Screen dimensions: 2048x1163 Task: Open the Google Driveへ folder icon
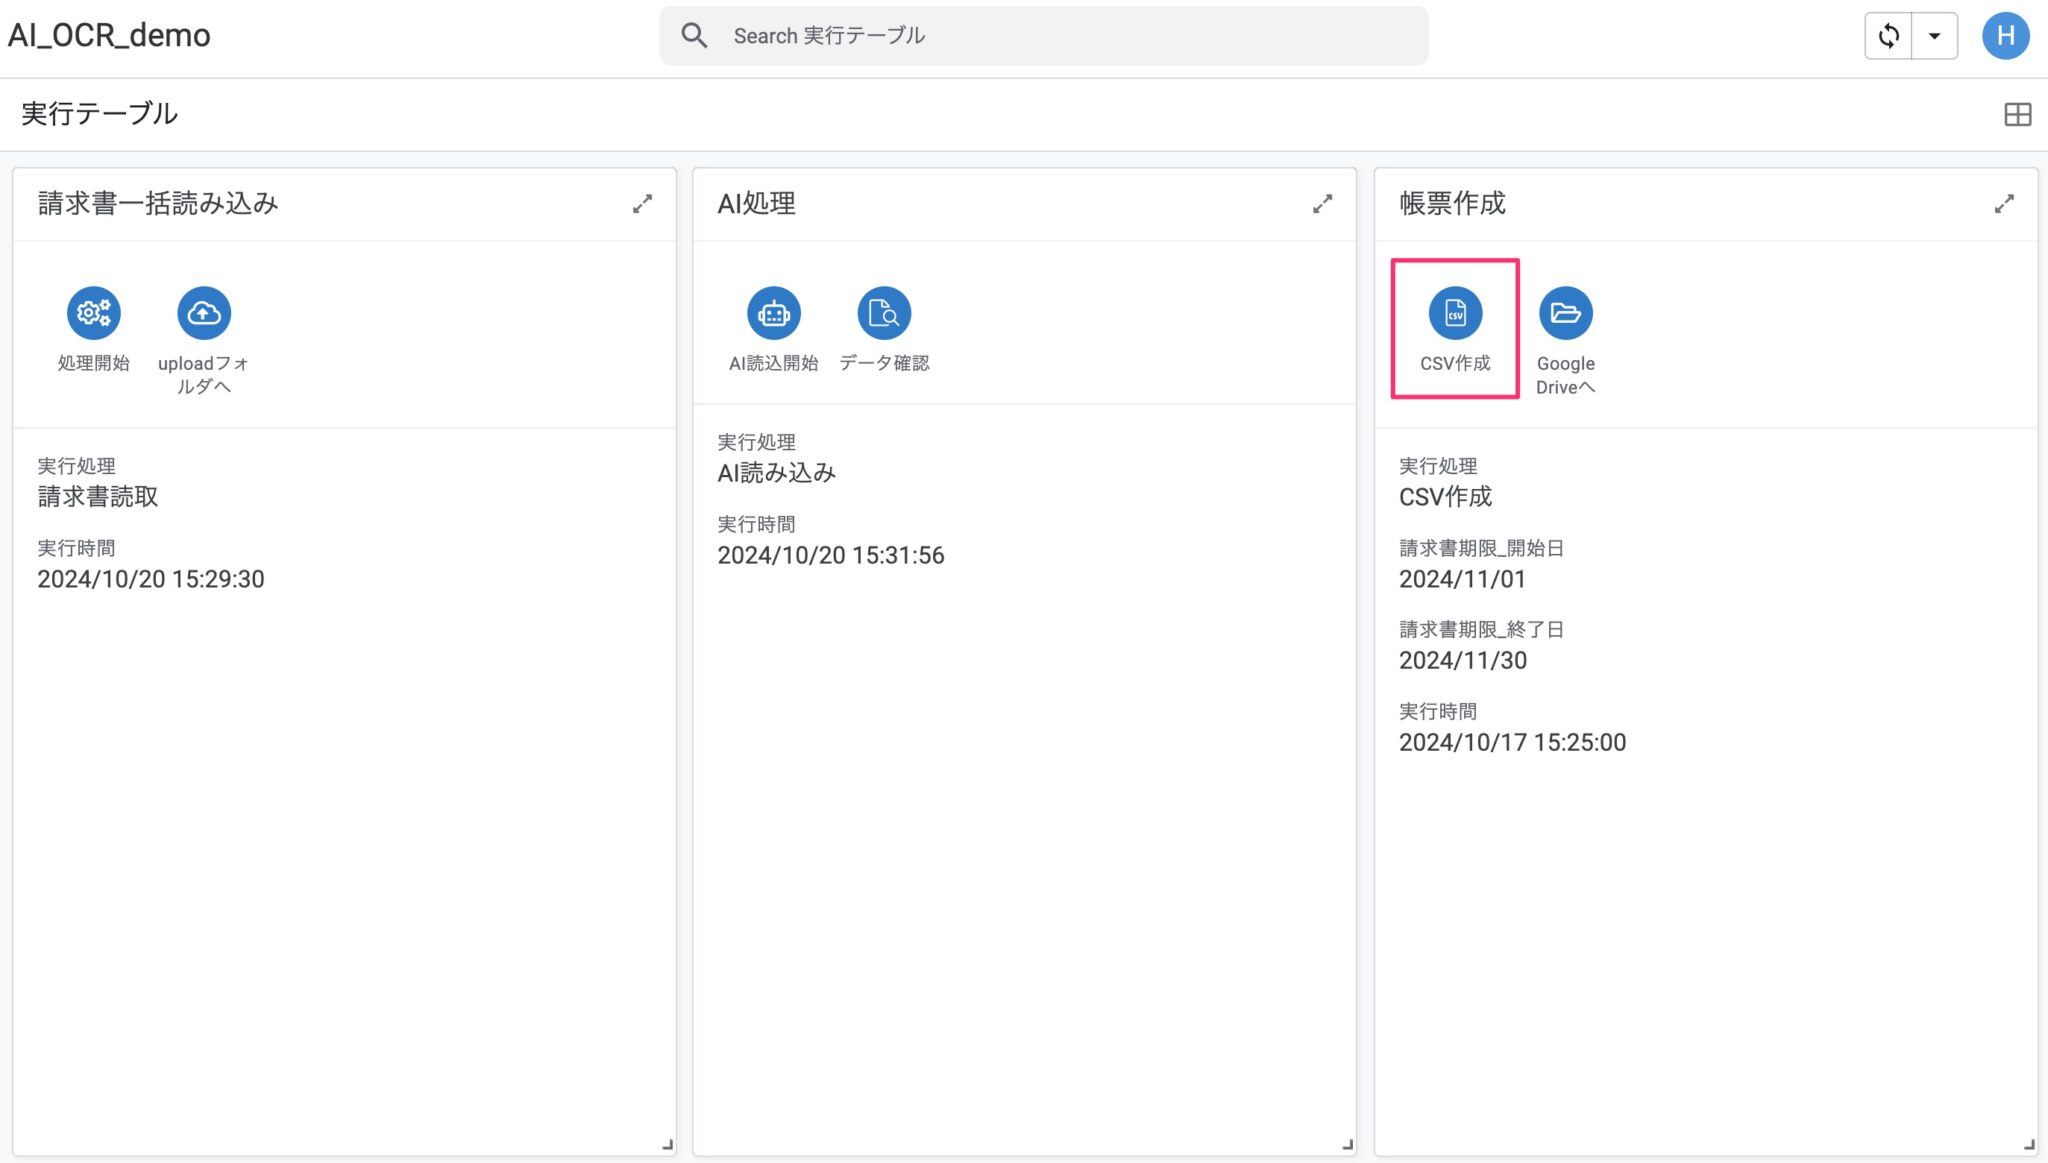click(1565, 313)
